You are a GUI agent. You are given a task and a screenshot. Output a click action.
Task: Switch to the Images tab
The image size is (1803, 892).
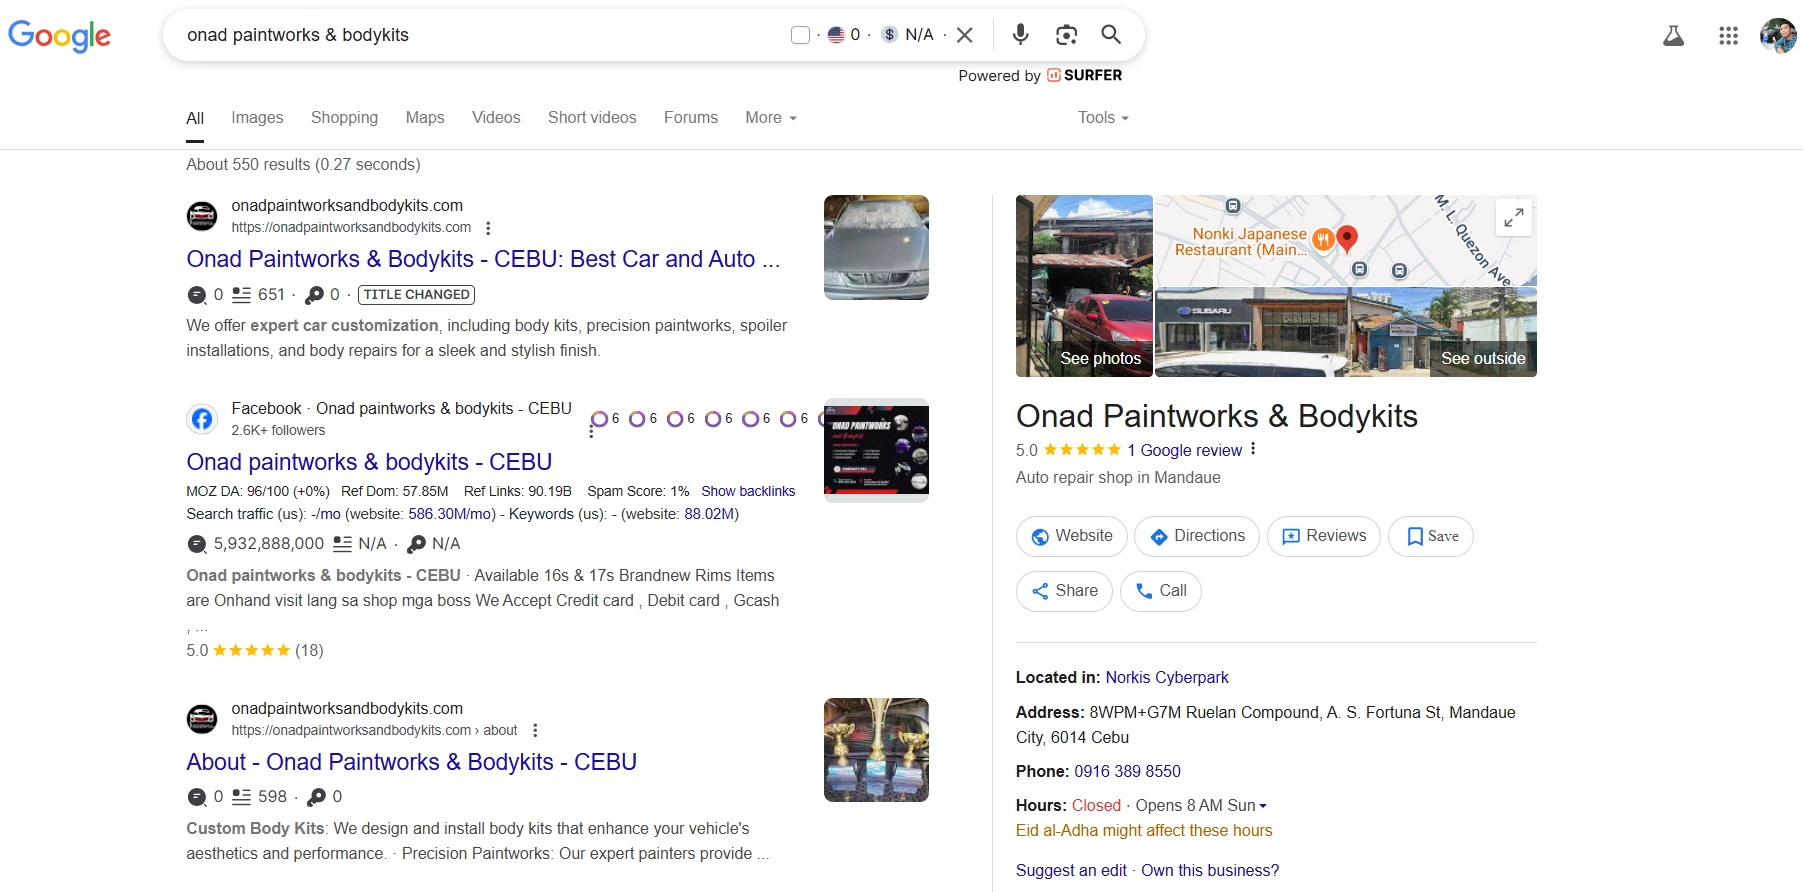(x=257, y=118)
